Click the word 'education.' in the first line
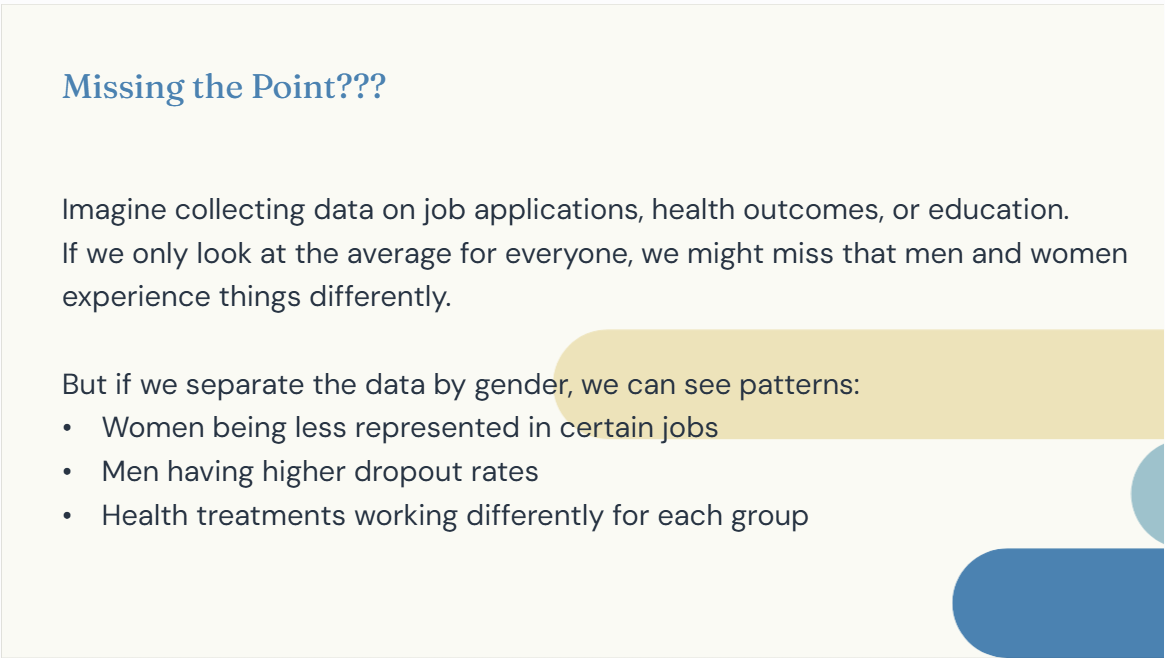This screenshot has height=658, width=1165. (x=999, y=209)
